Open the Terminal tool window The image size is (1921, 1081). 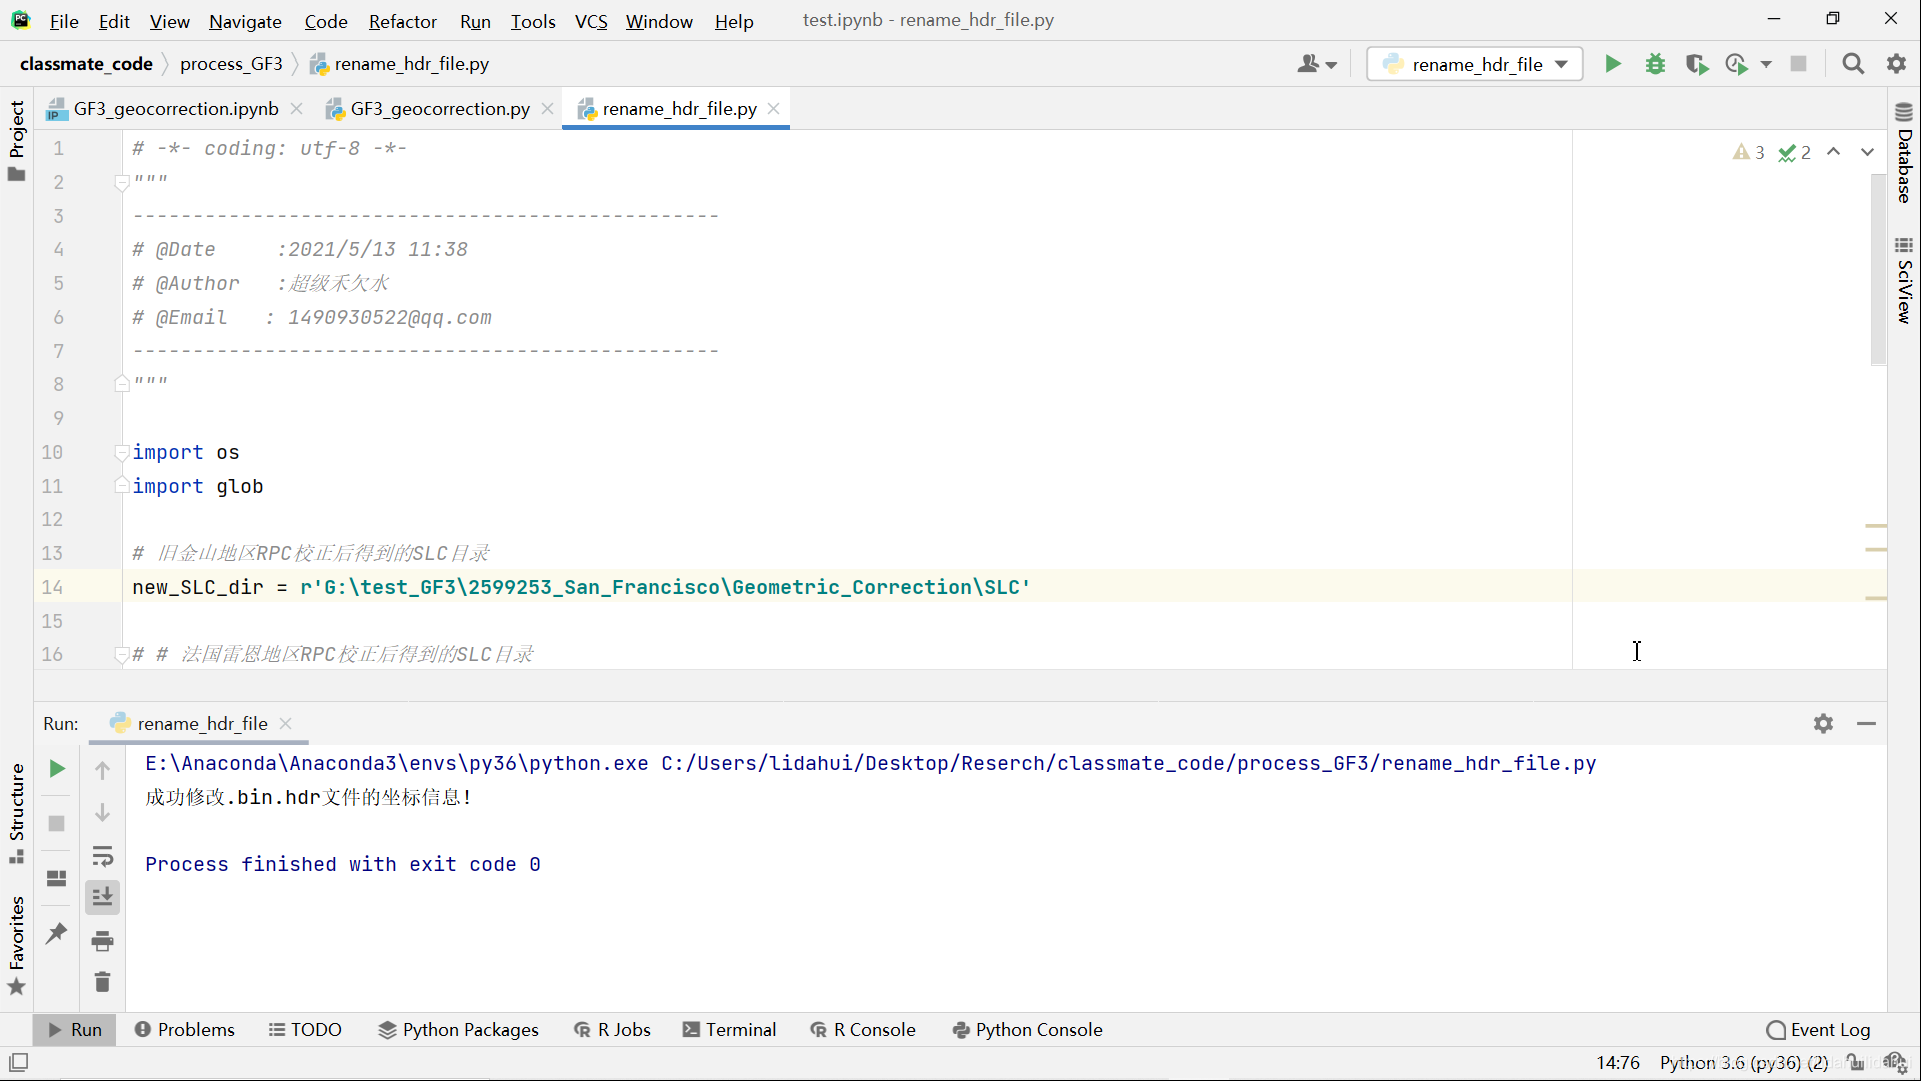coord(729,1029)
